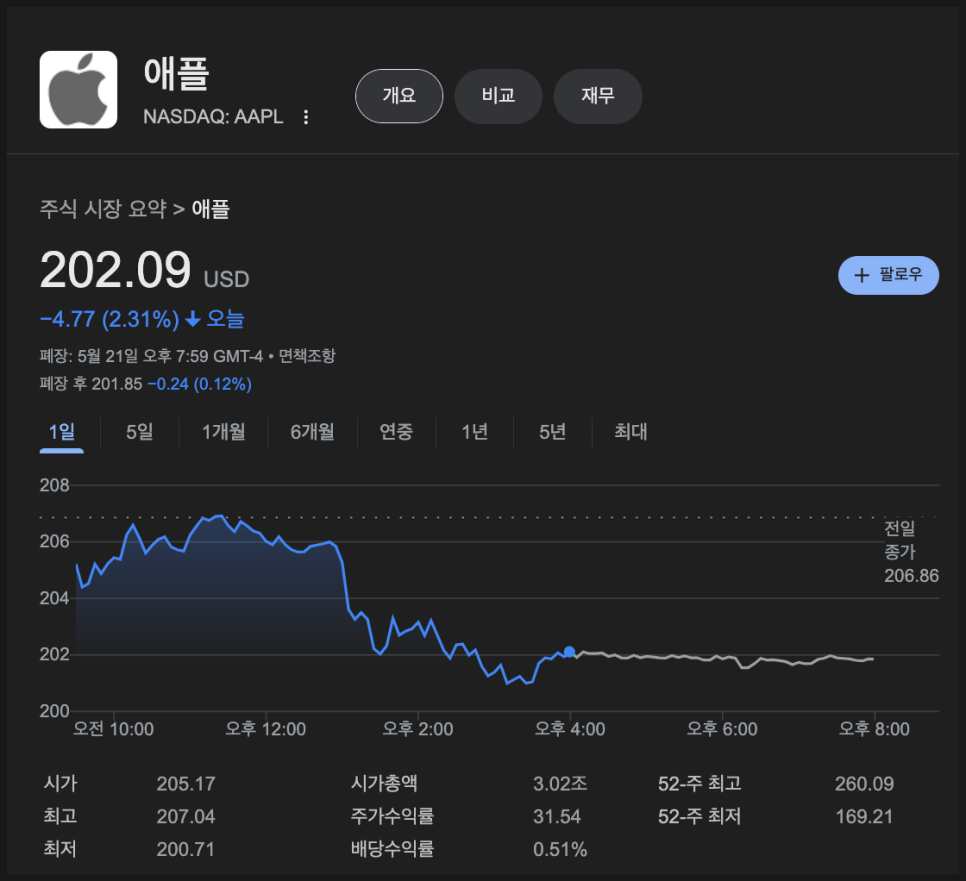This screenshot has height=881, width=966.
Task: Click the 폐장 후 201.85 after-hours price
Action: 91,384
